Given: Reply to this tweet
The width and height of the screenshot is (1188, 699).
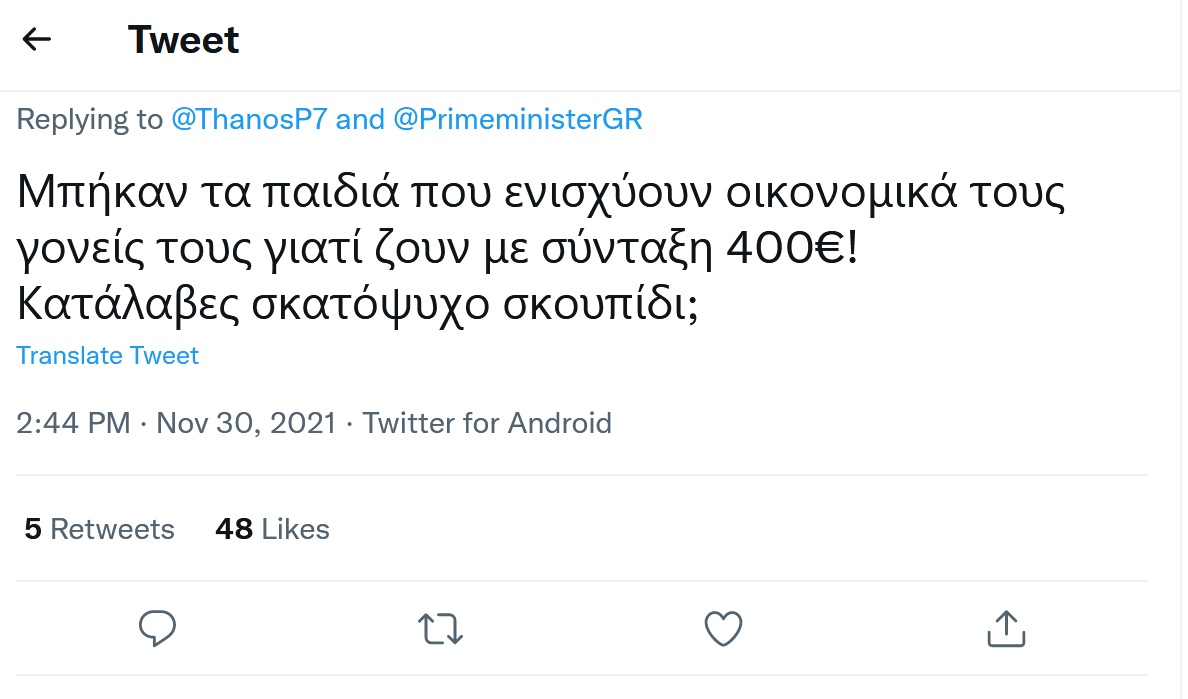Looking at the screenshot, I should pos(157,629).
